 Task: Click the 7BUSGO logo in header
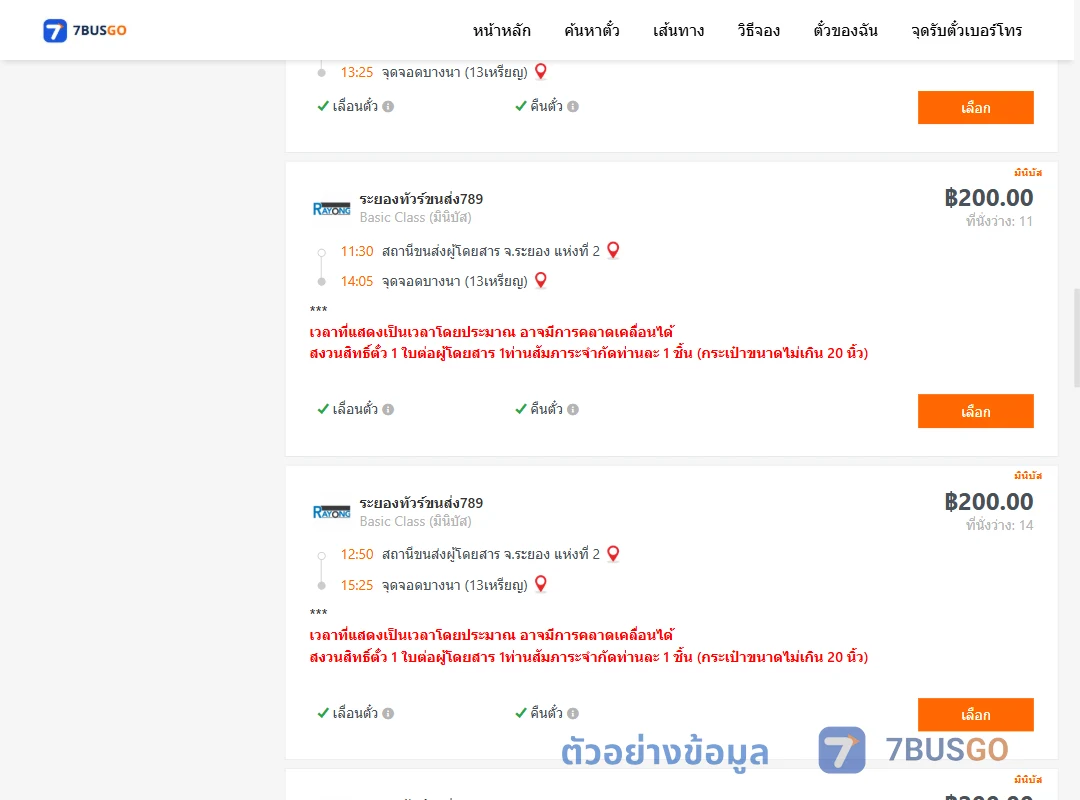tap(85, 30)
